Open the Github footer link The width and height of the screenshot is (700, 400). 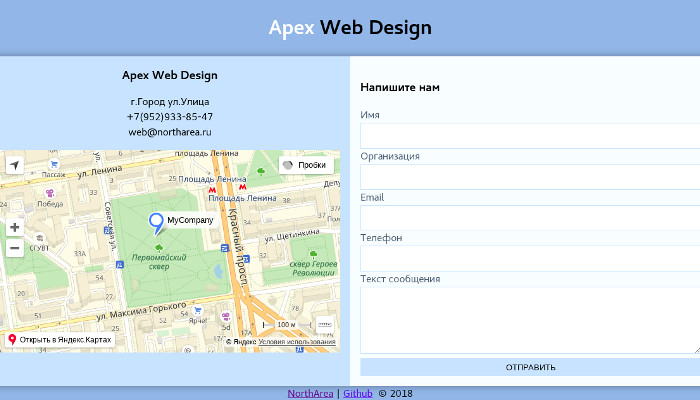358,393
